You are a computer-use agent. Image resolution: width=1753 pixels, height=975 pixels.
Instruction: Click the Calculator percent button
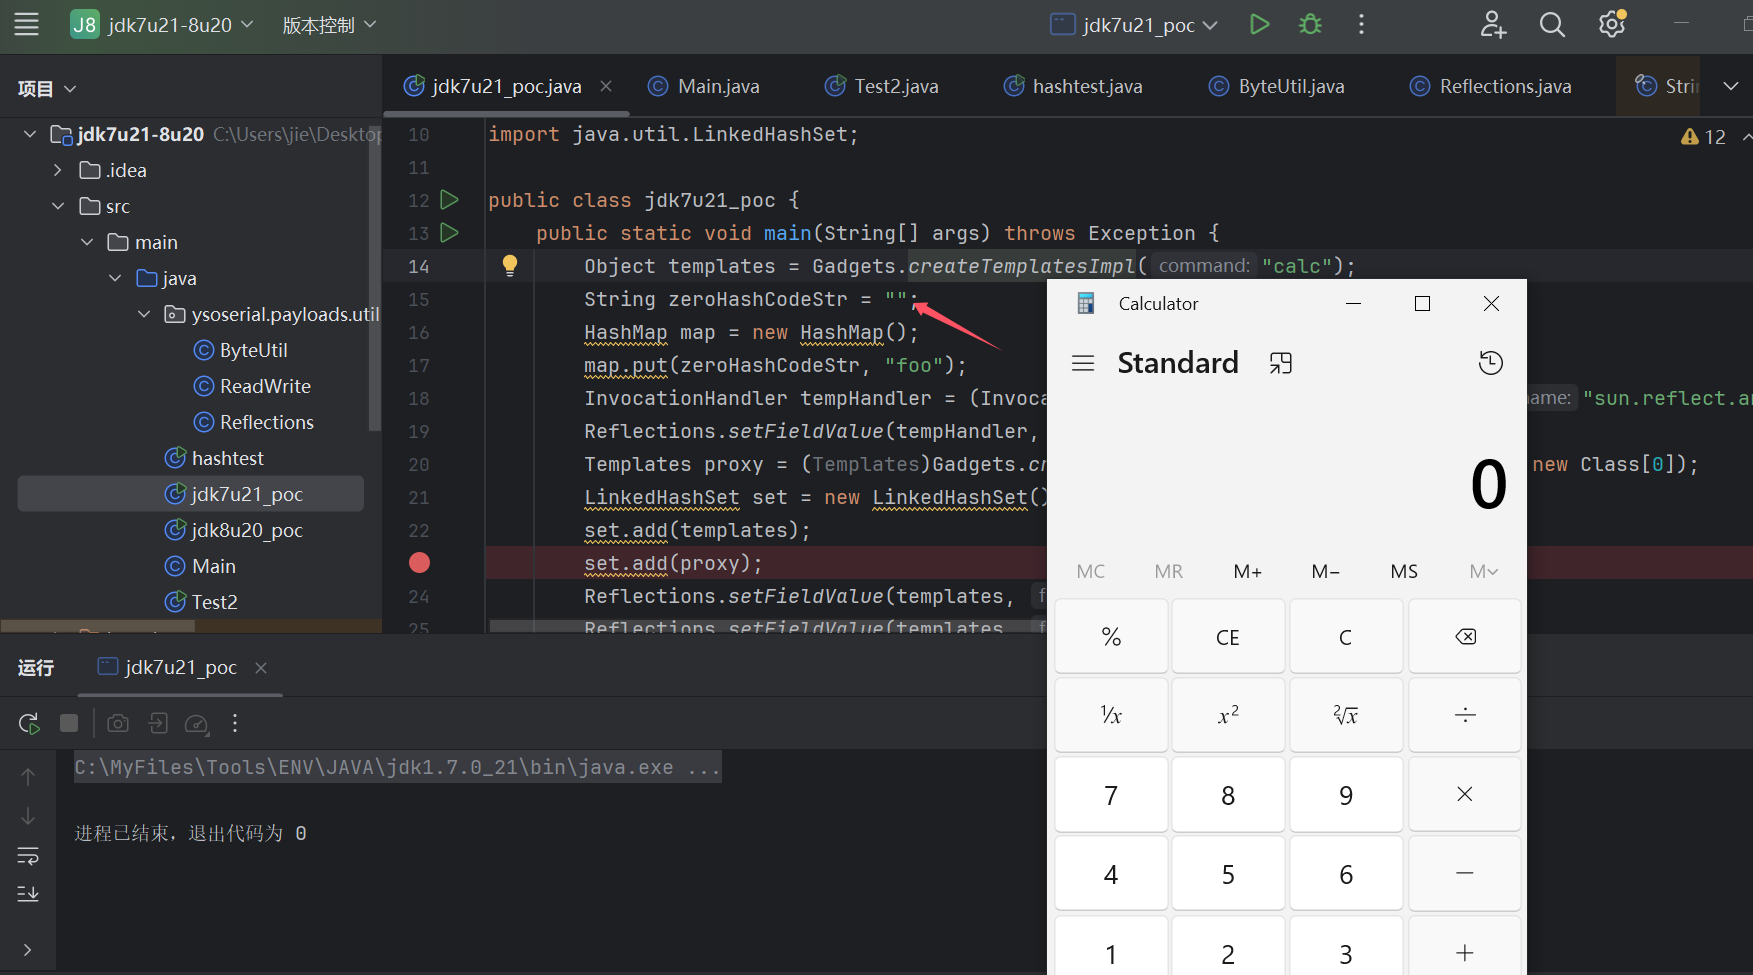[1111, 637]
